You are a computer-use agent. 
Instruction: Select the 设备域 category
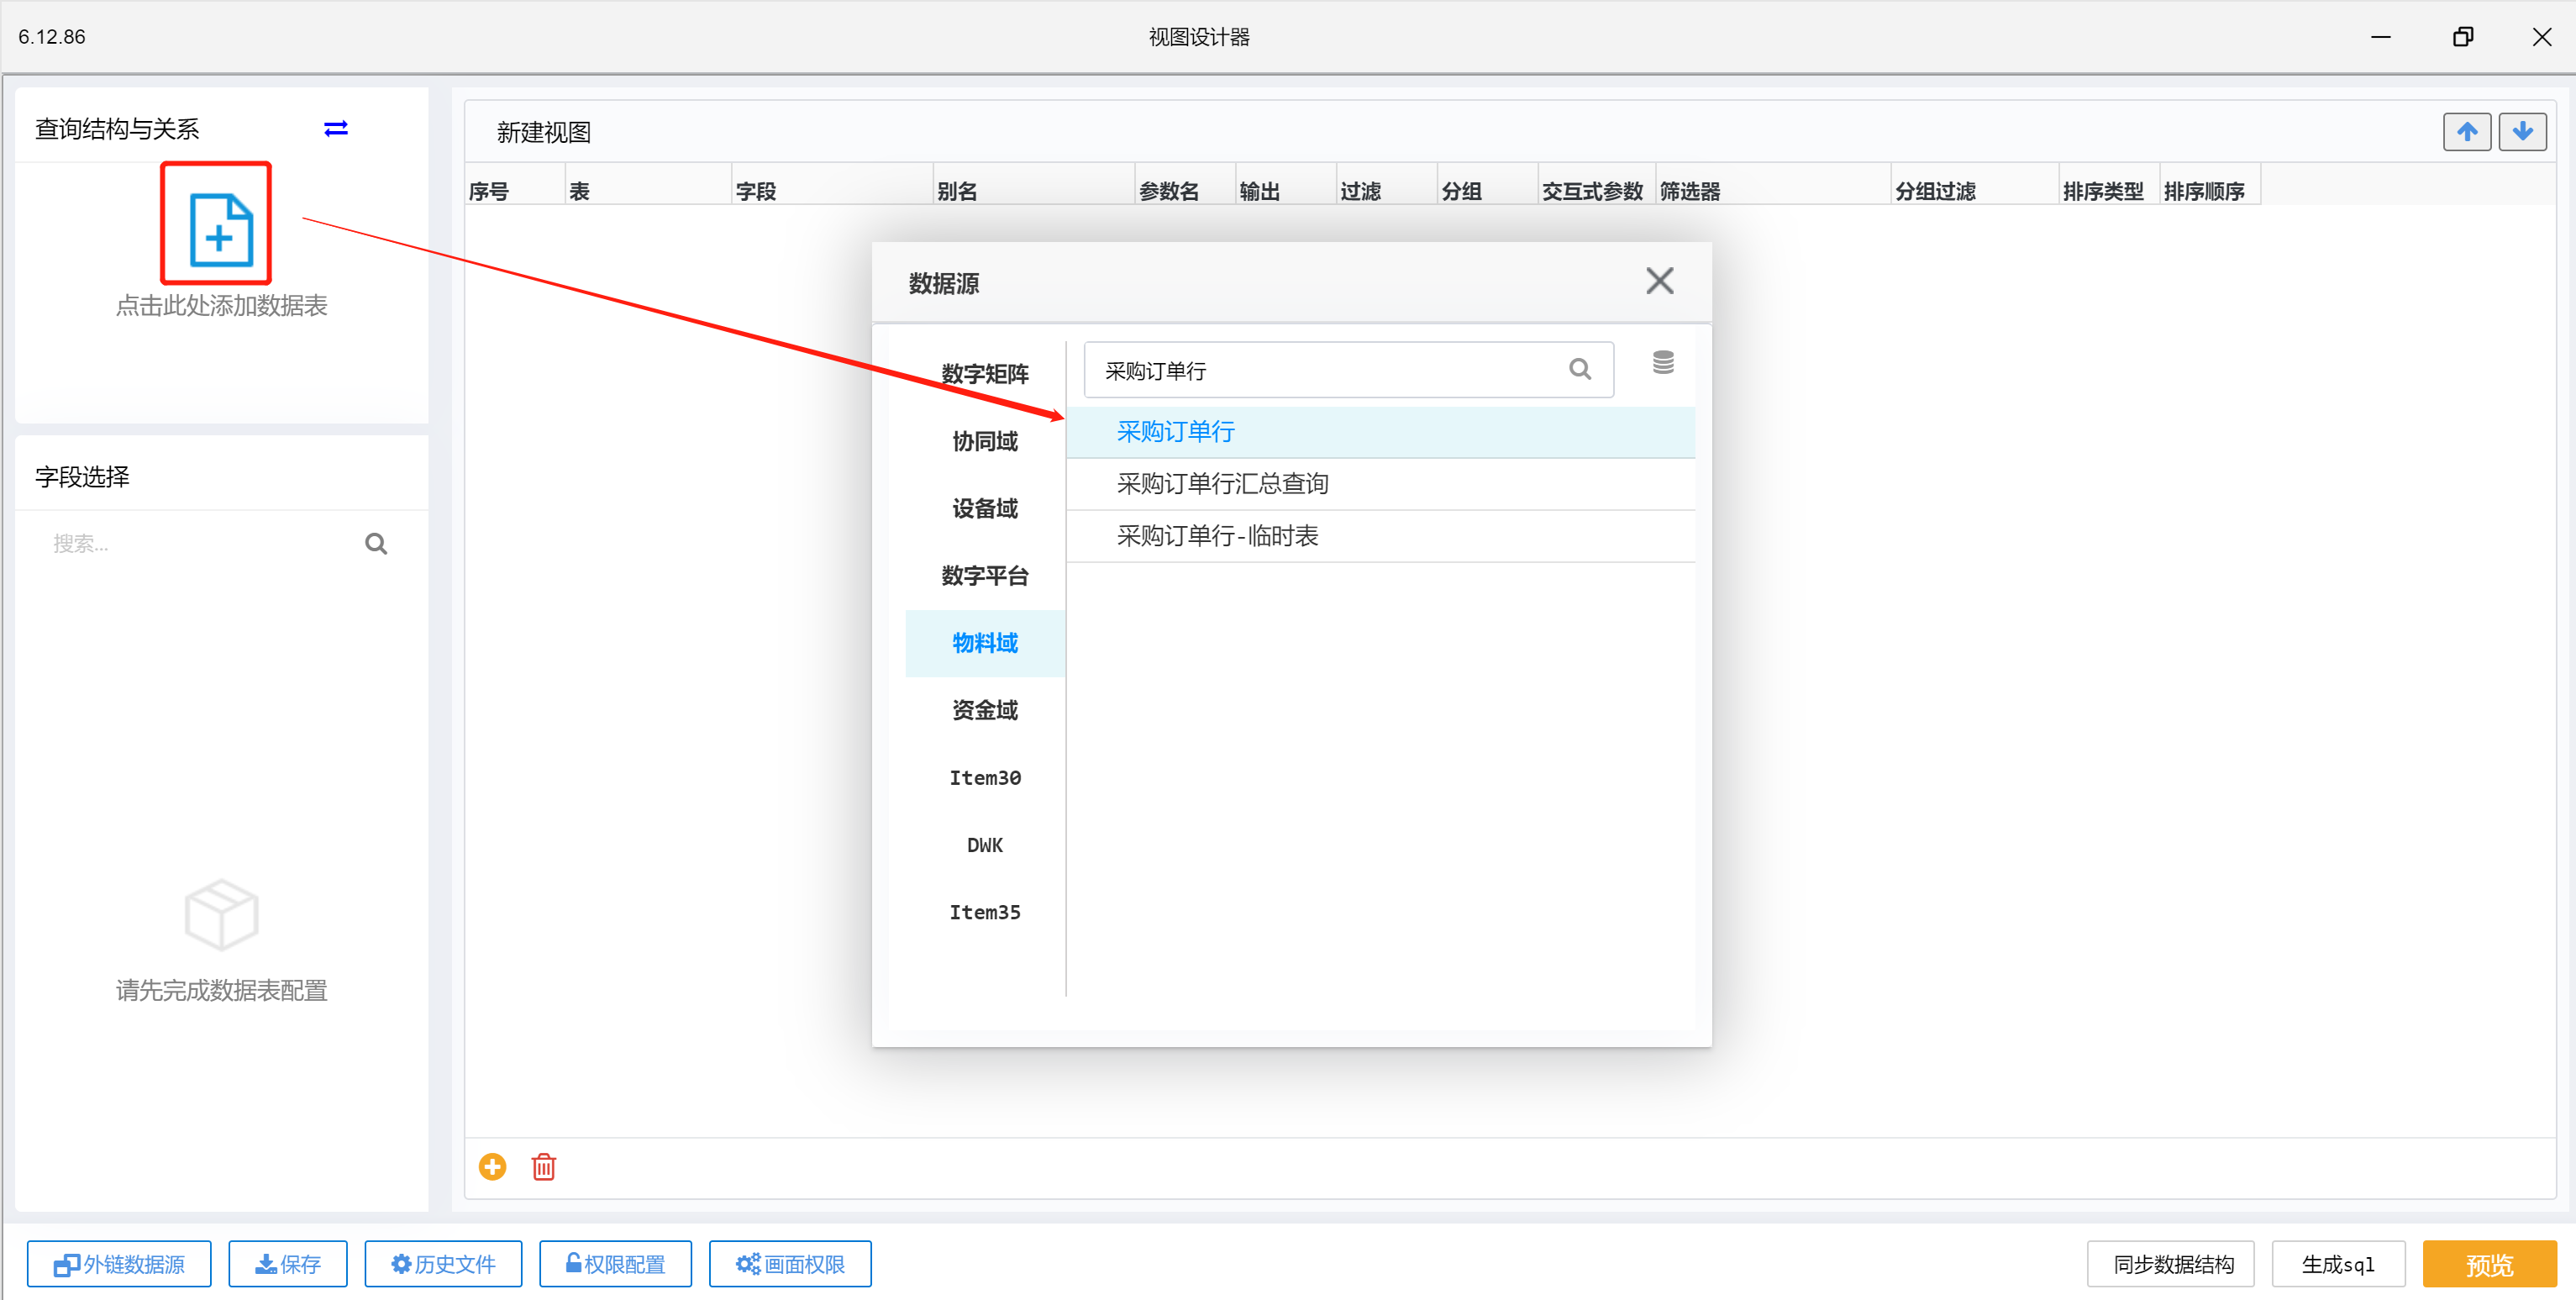(985, 508)
